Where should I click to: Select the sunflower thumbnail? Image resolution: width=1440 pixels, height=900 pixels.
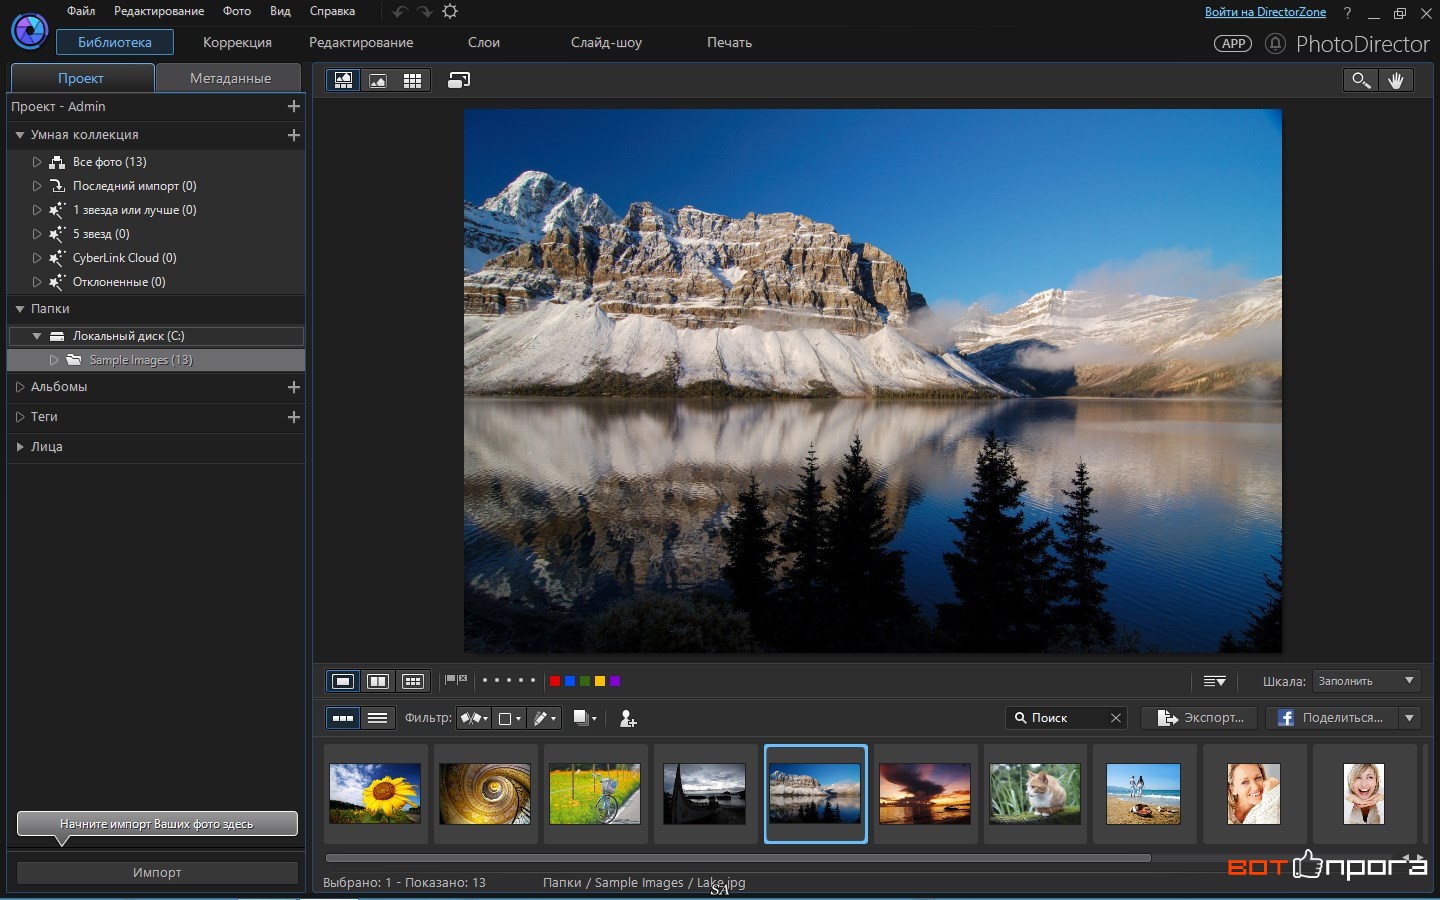[x=375, y=794]
